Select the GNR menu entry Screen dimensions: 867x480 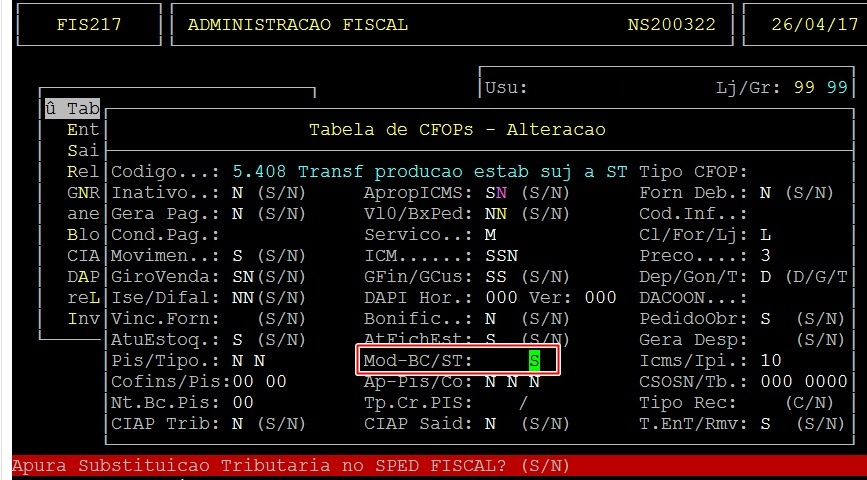[x=82, y=192]
